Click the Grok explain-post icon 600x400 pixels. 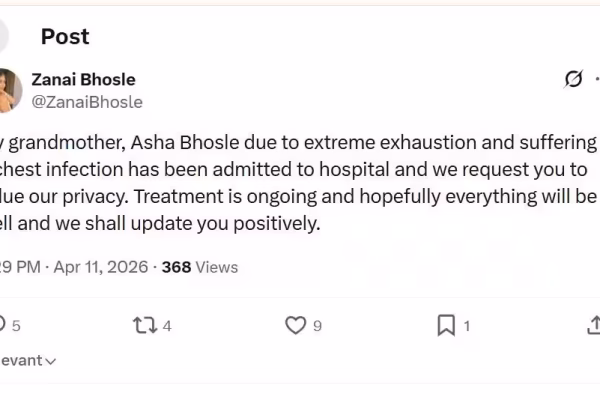(574, 79)
